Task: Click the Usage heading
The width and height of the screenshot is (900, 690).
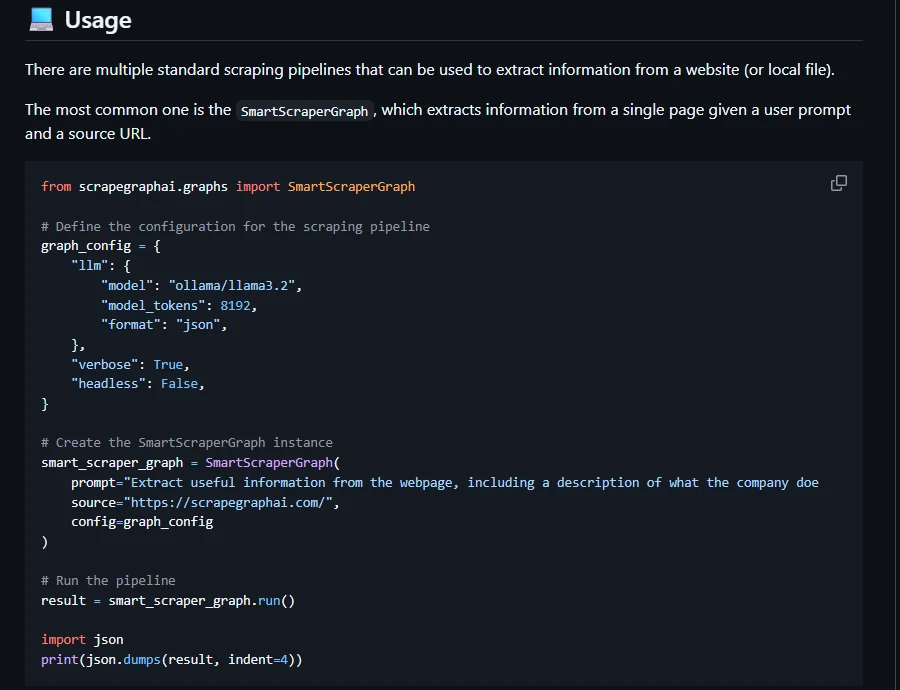Action: click(x=98, y=20)
